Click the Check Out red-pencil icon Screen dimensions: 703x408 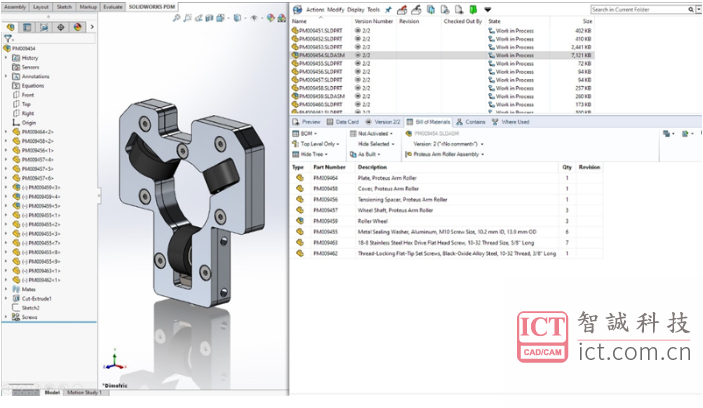(402, 9)
